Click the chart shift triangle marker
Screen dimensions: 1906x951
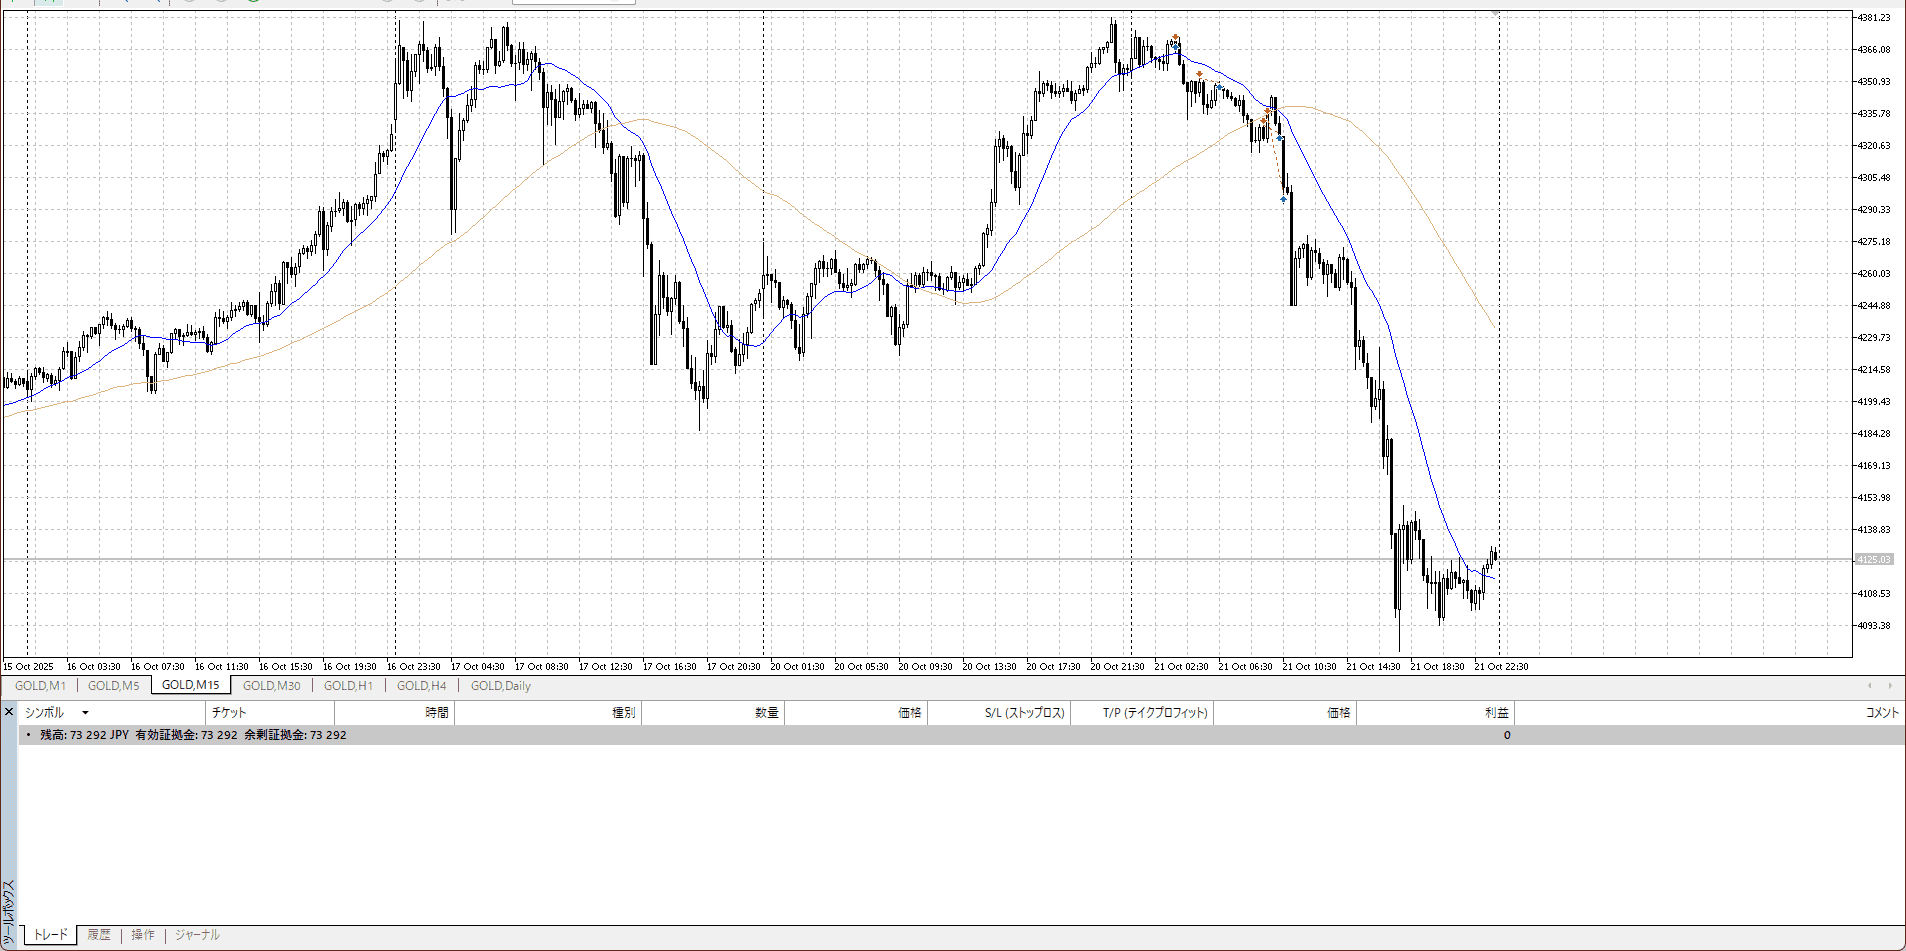click(x=1496, y=13)
